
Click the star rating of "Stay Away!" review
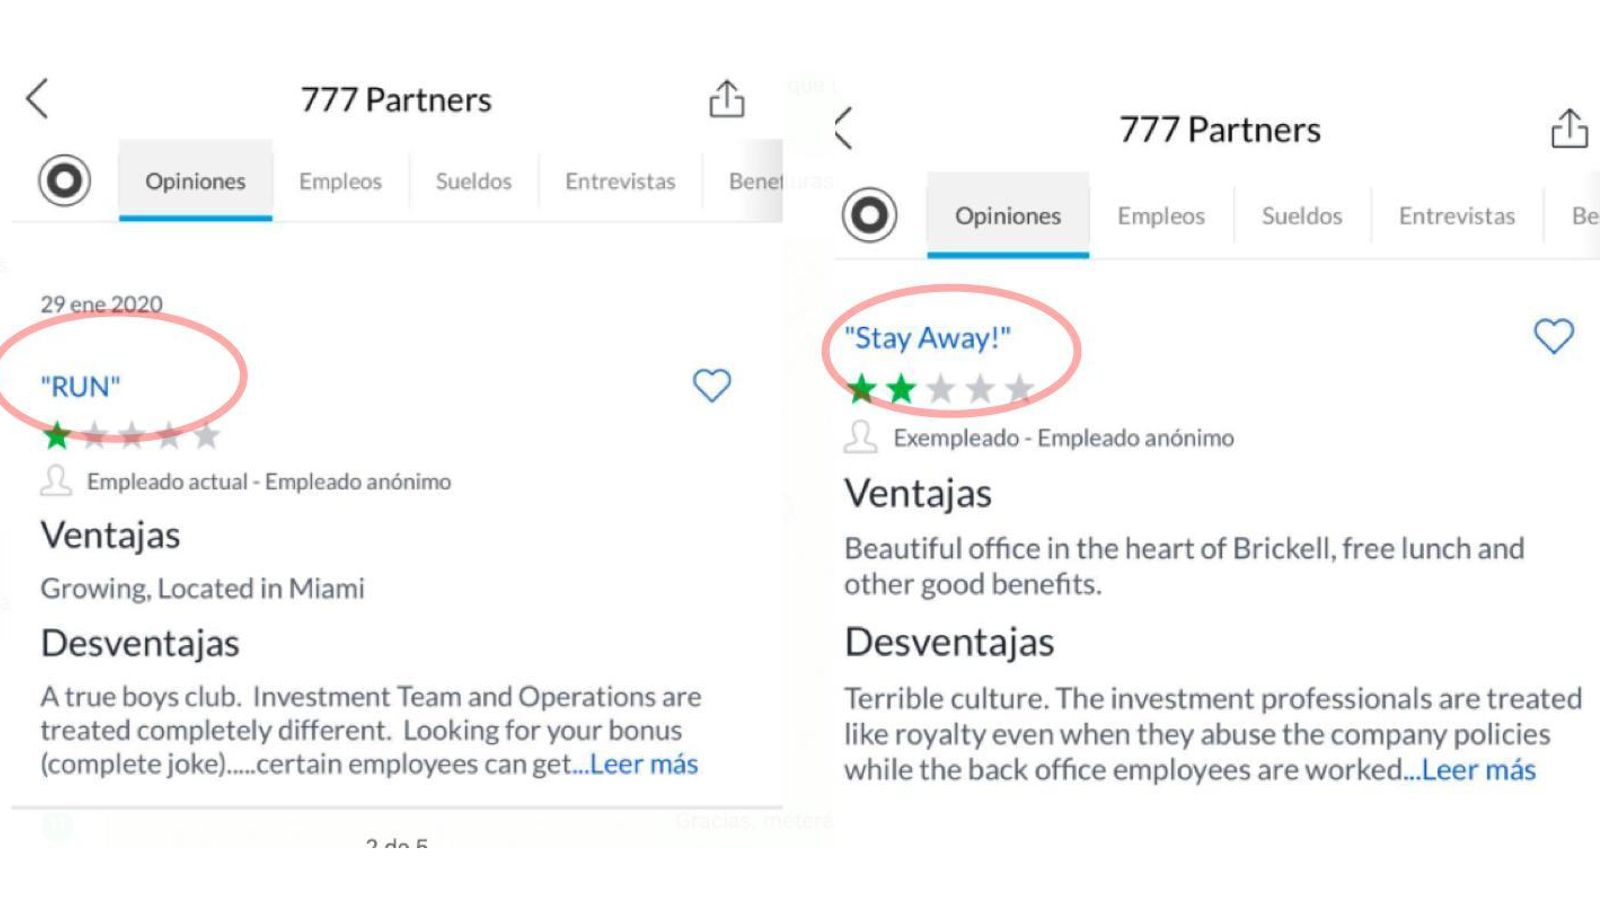[x=939, y=388]
